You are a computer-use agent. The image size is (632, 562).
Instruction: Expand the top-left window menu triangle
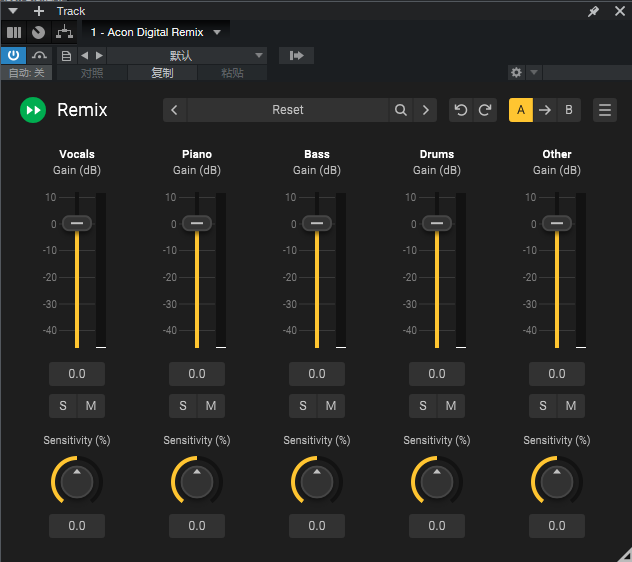coord(13,11)
